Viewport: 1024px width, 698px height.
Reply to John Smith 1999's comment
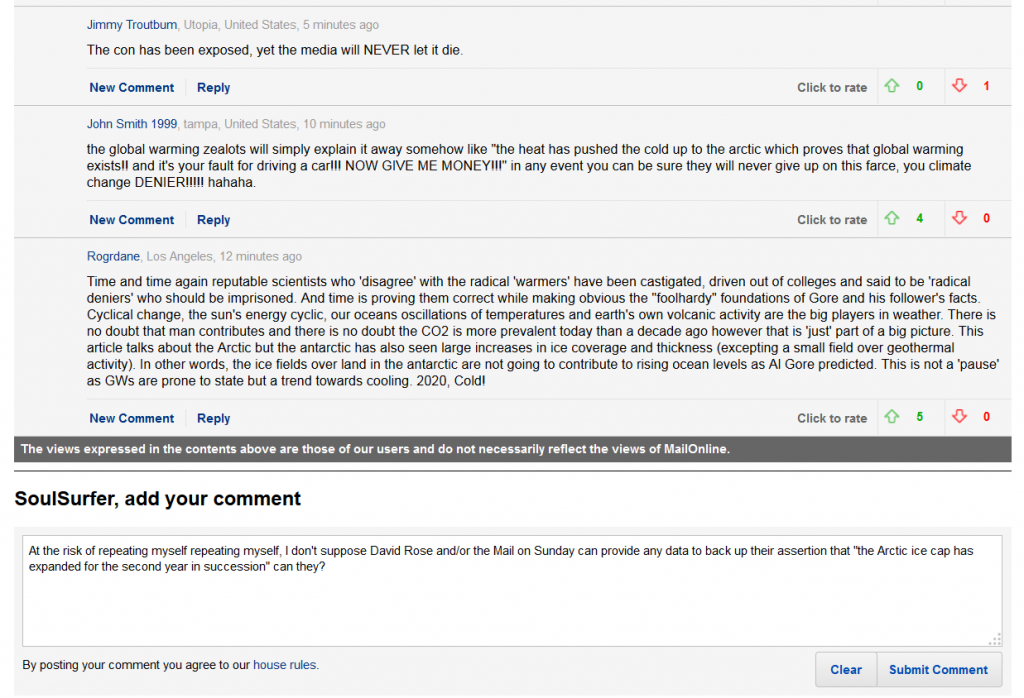pyautogui.click(x=214, y=220)
